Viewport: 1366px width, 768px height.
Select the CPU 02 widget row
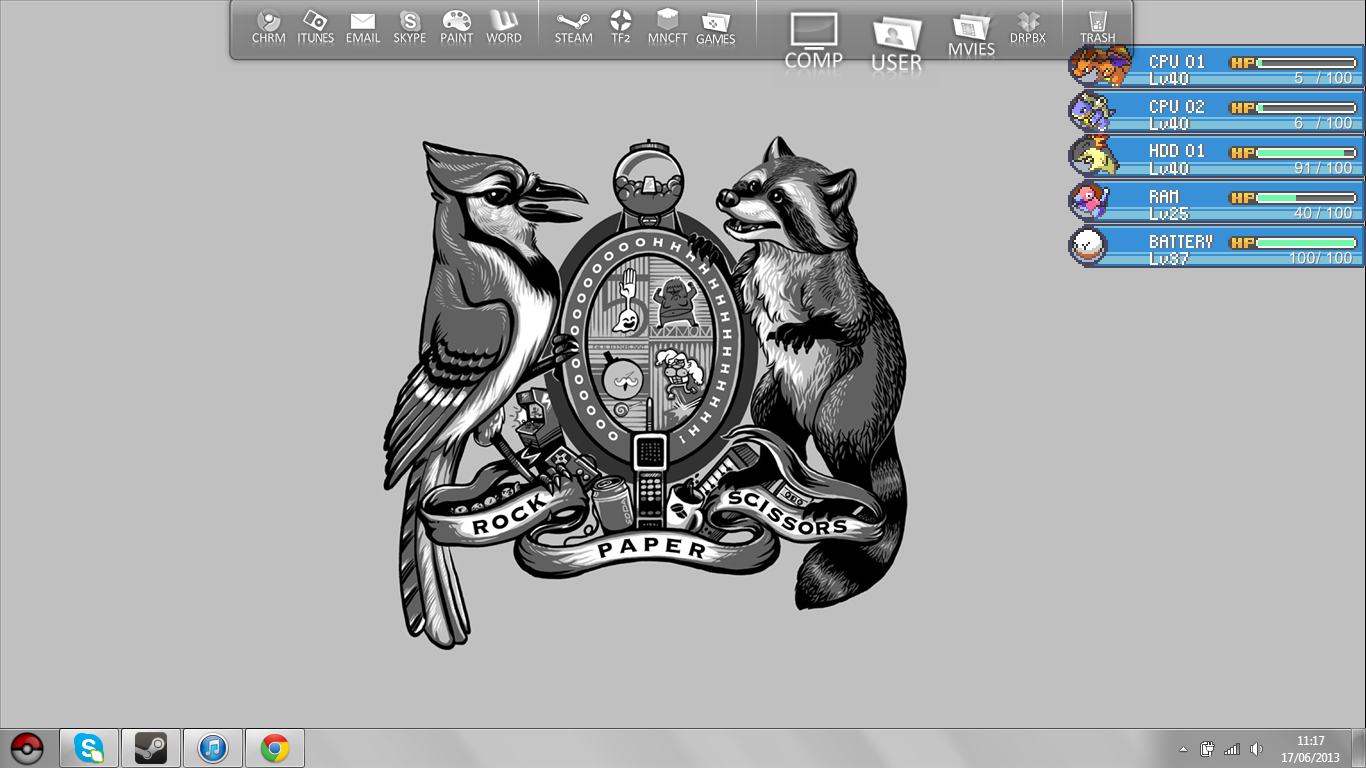(x=1216, y=110)
